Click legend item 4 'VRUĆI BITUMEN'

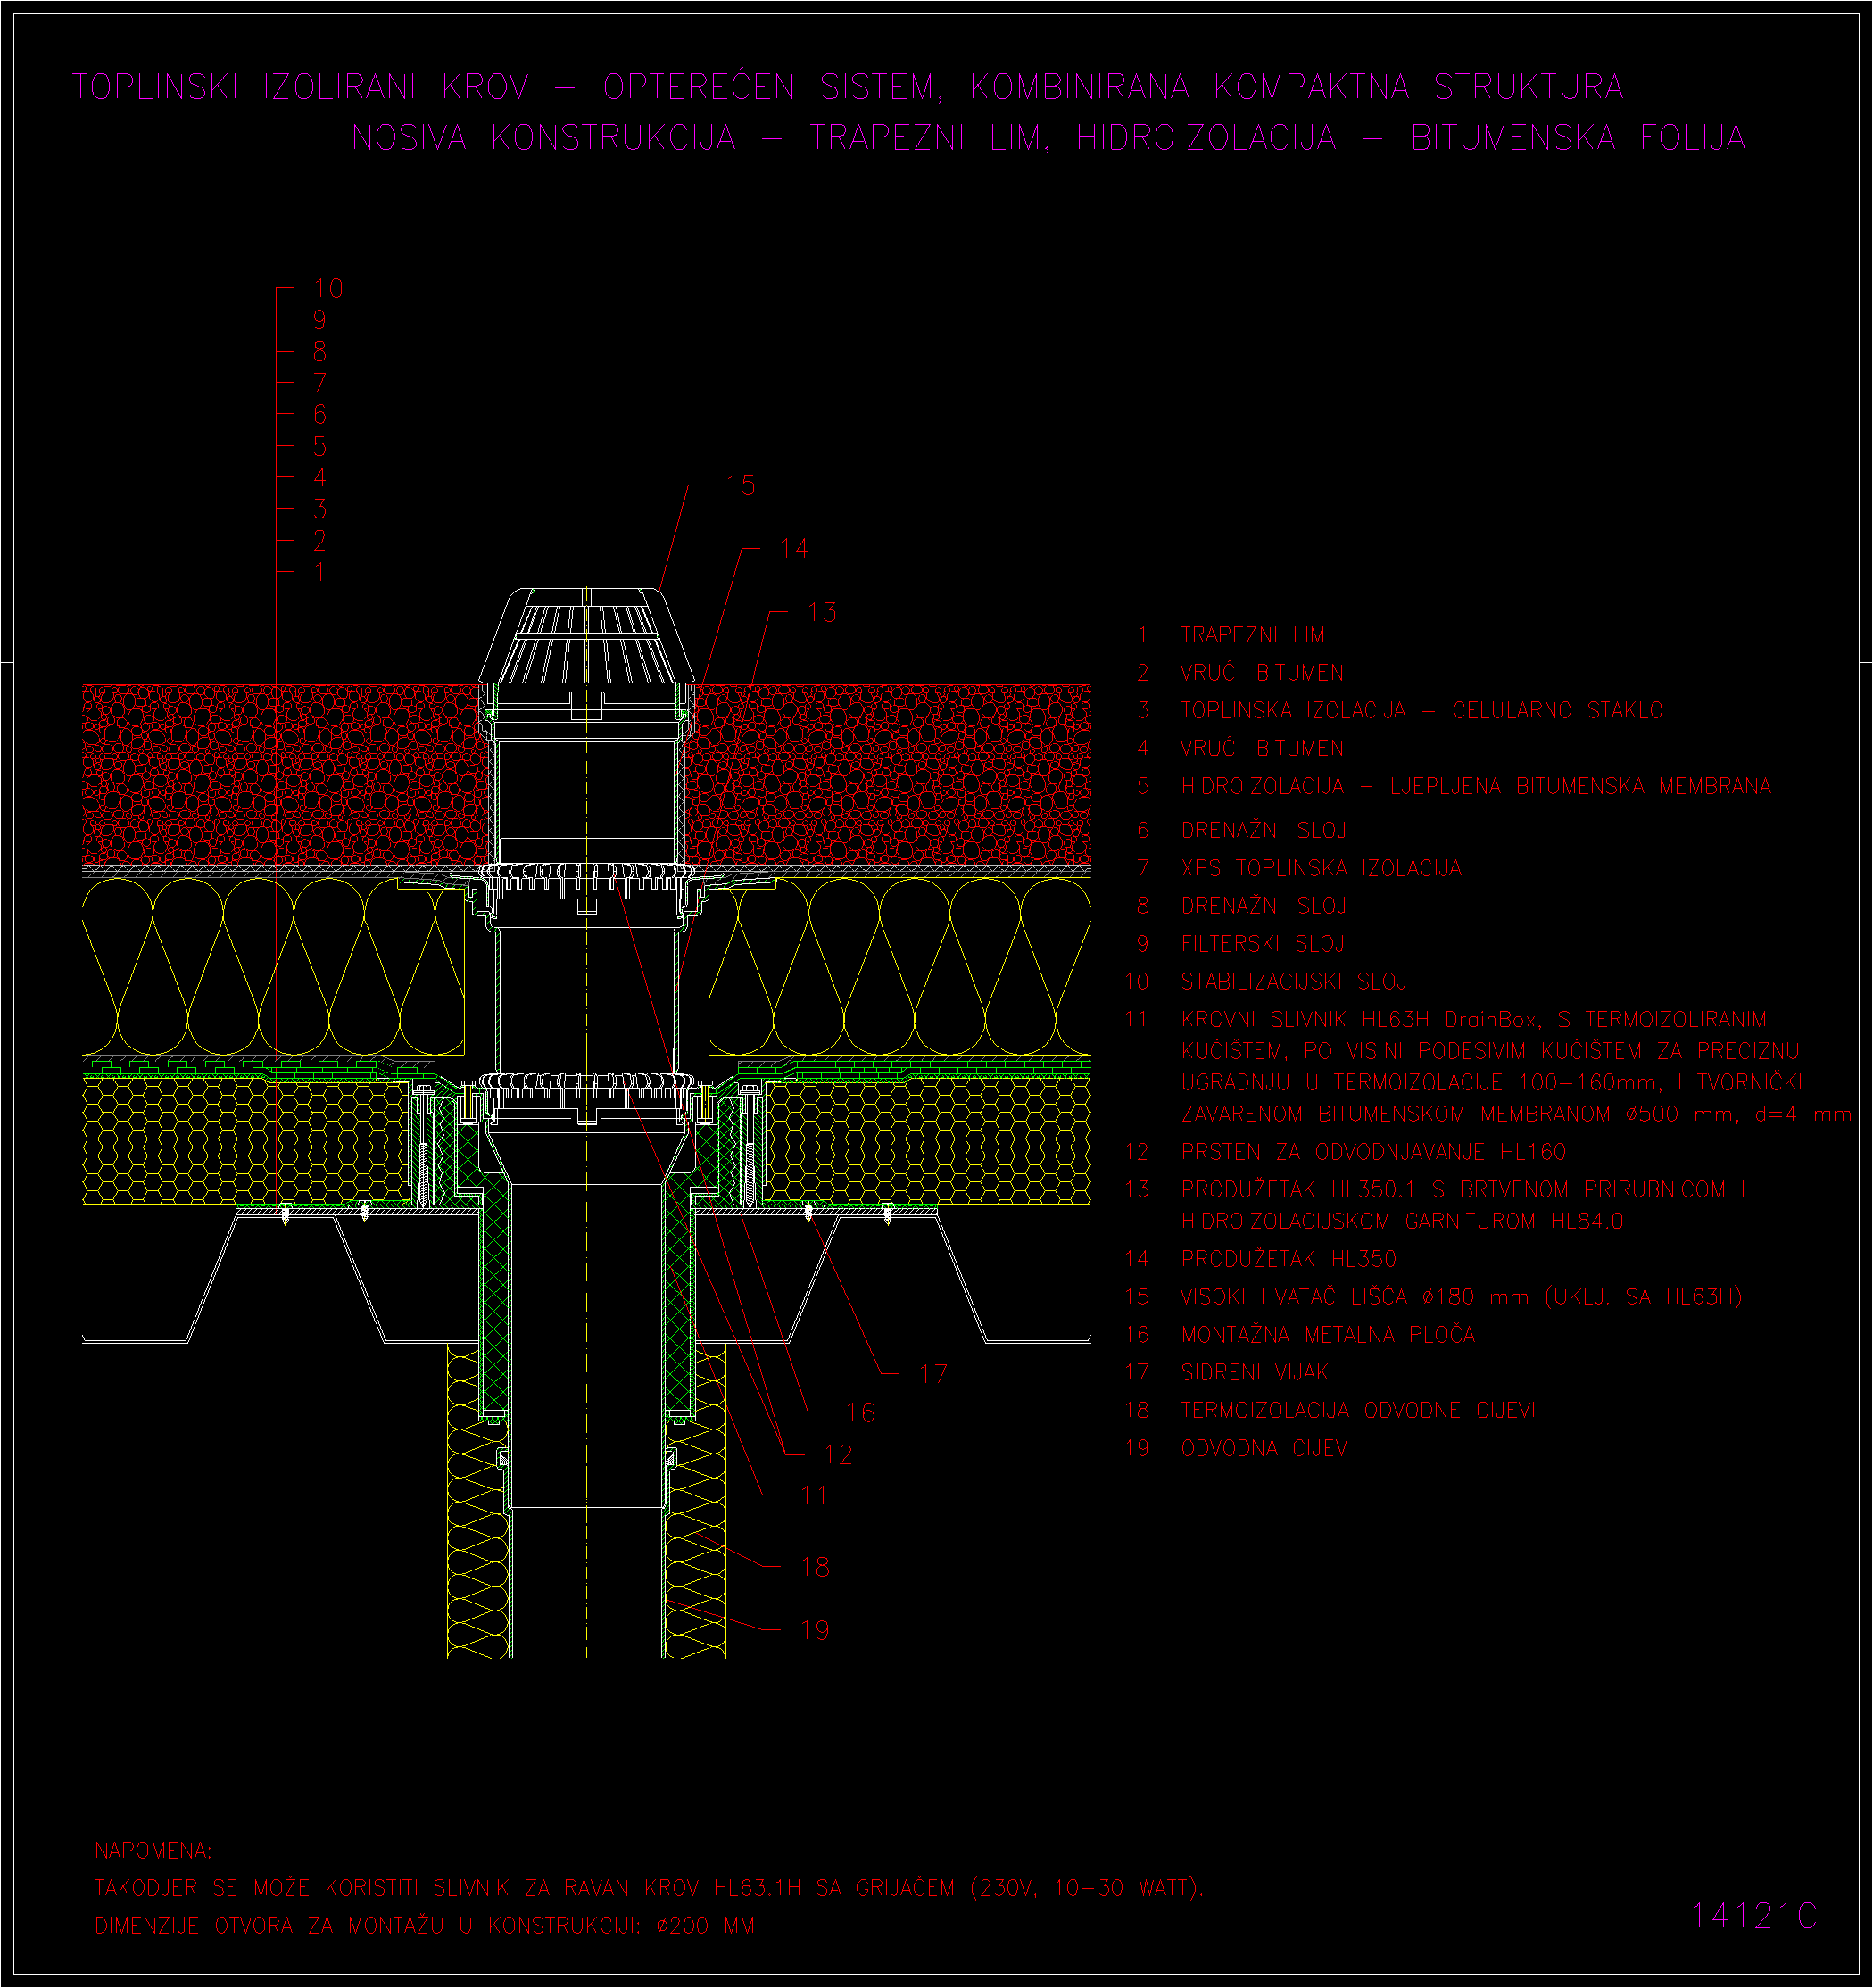(1261, 748)
